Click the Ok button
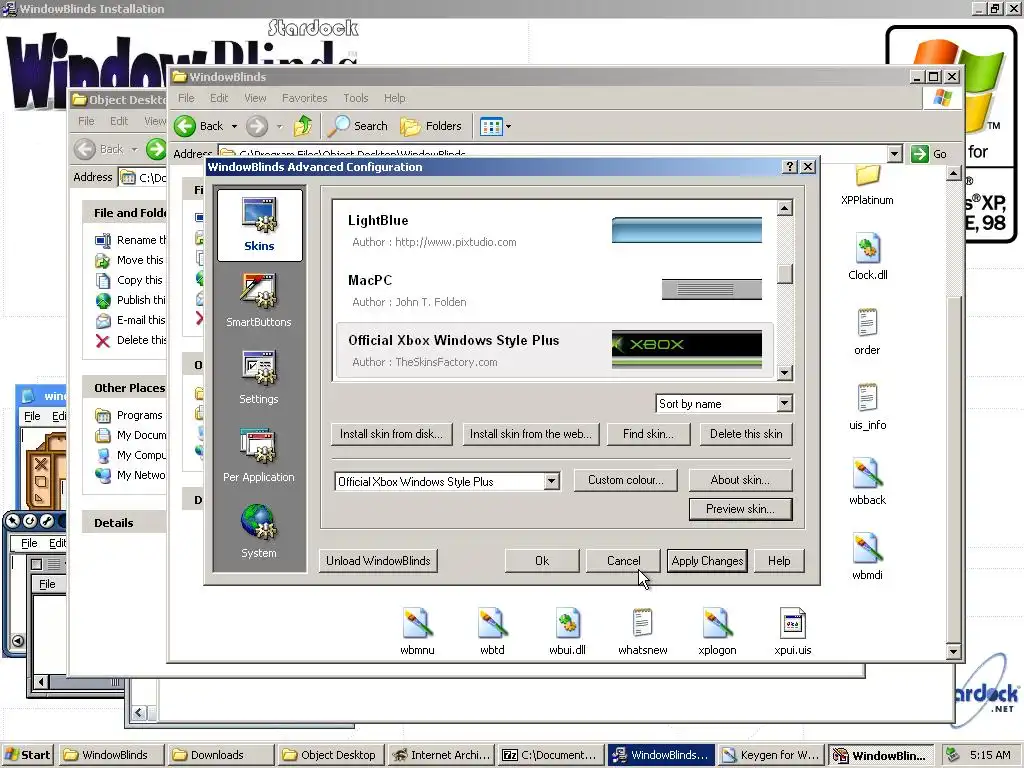This screenshot has height=768, width=1024. point(542,561)
